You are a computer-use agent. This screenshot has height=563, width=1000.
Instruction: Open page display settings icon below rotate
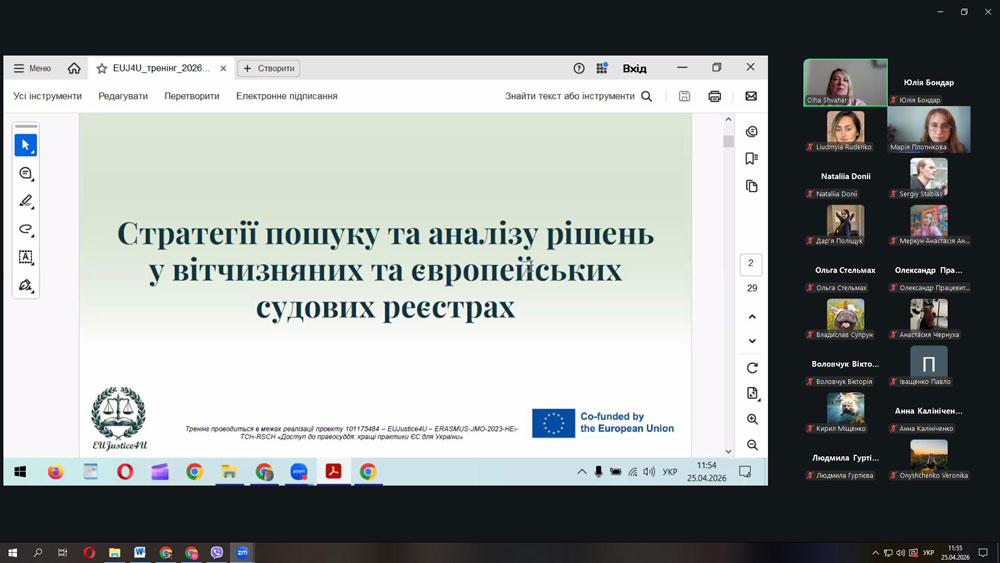pos(753,393)
